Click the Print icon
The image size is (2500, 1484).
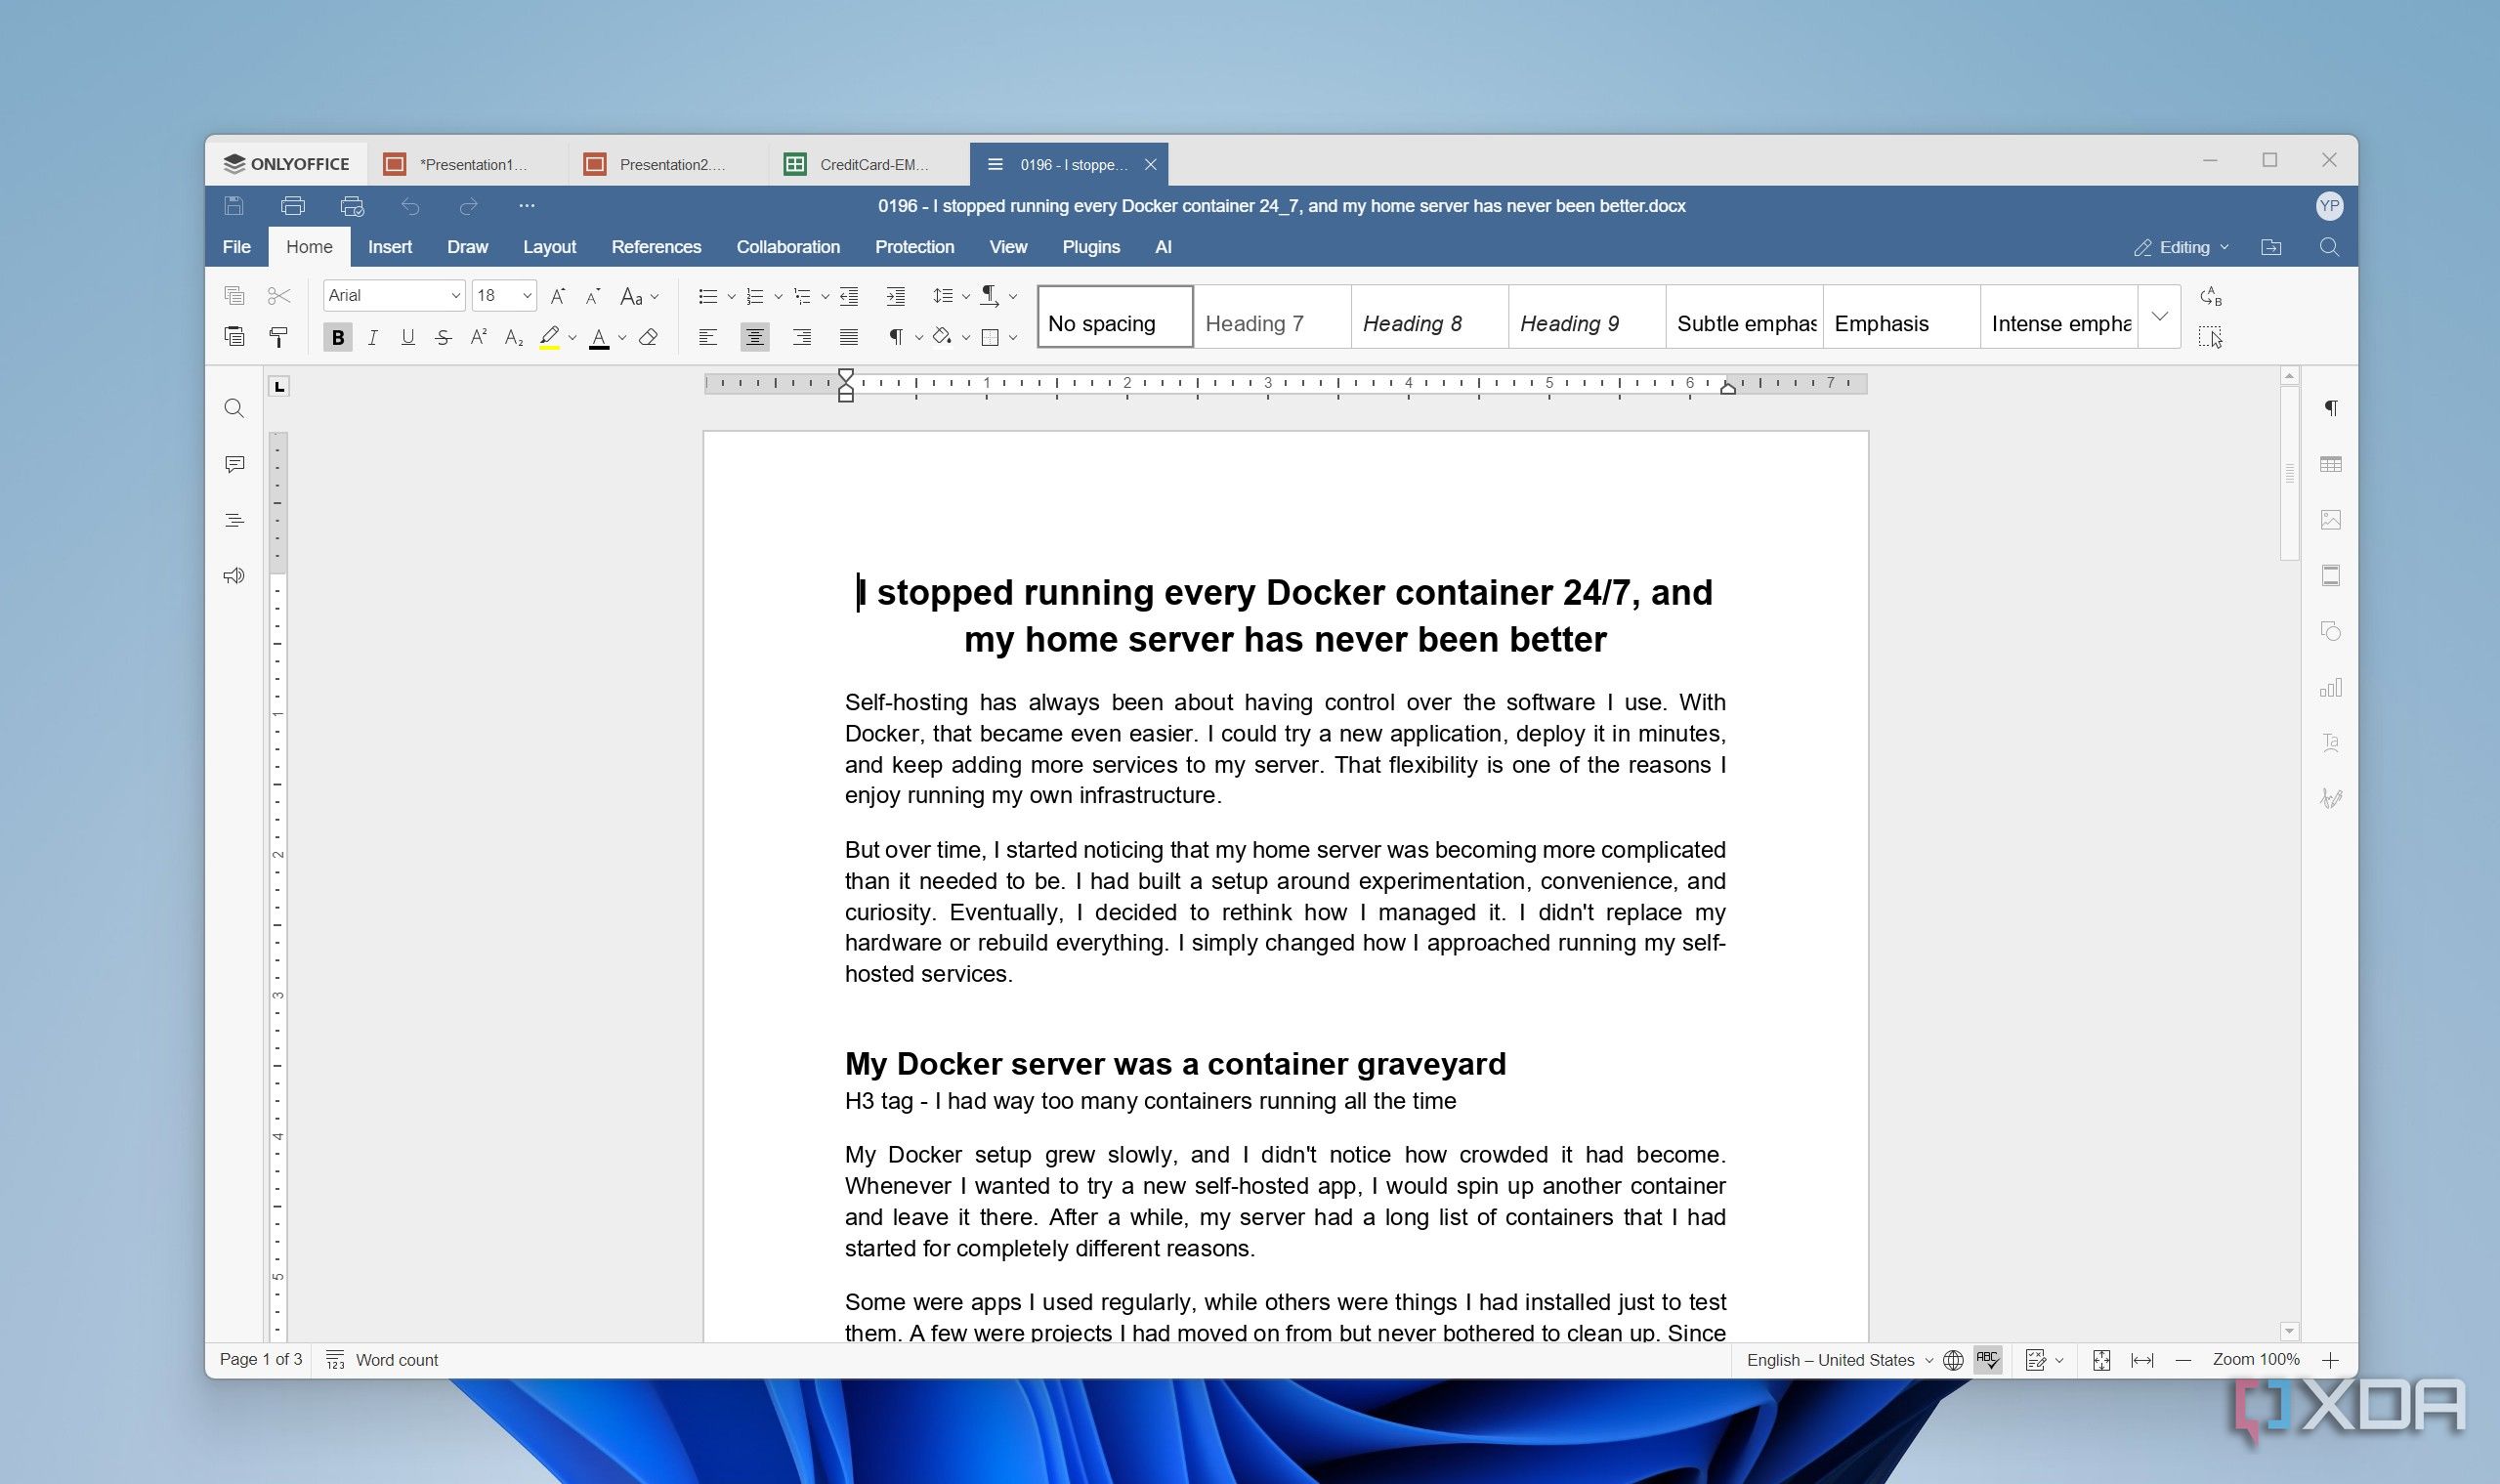(293, 206)
